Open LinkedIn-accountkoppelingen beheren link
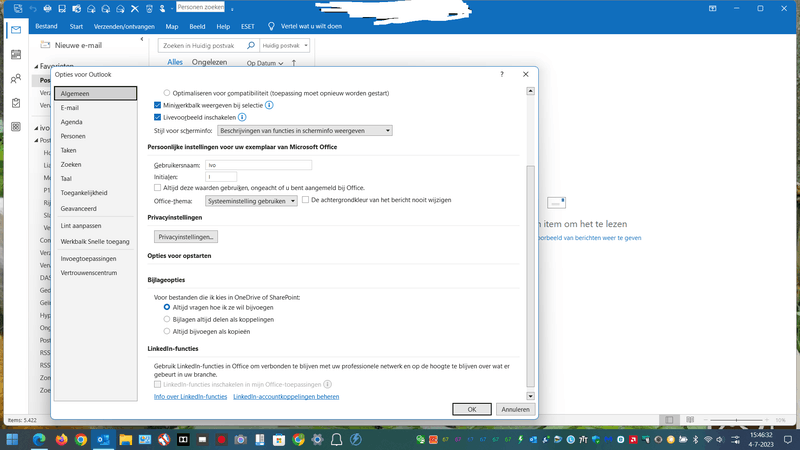Viewport: 800px width, 450px height. click(x=286, y=397)
